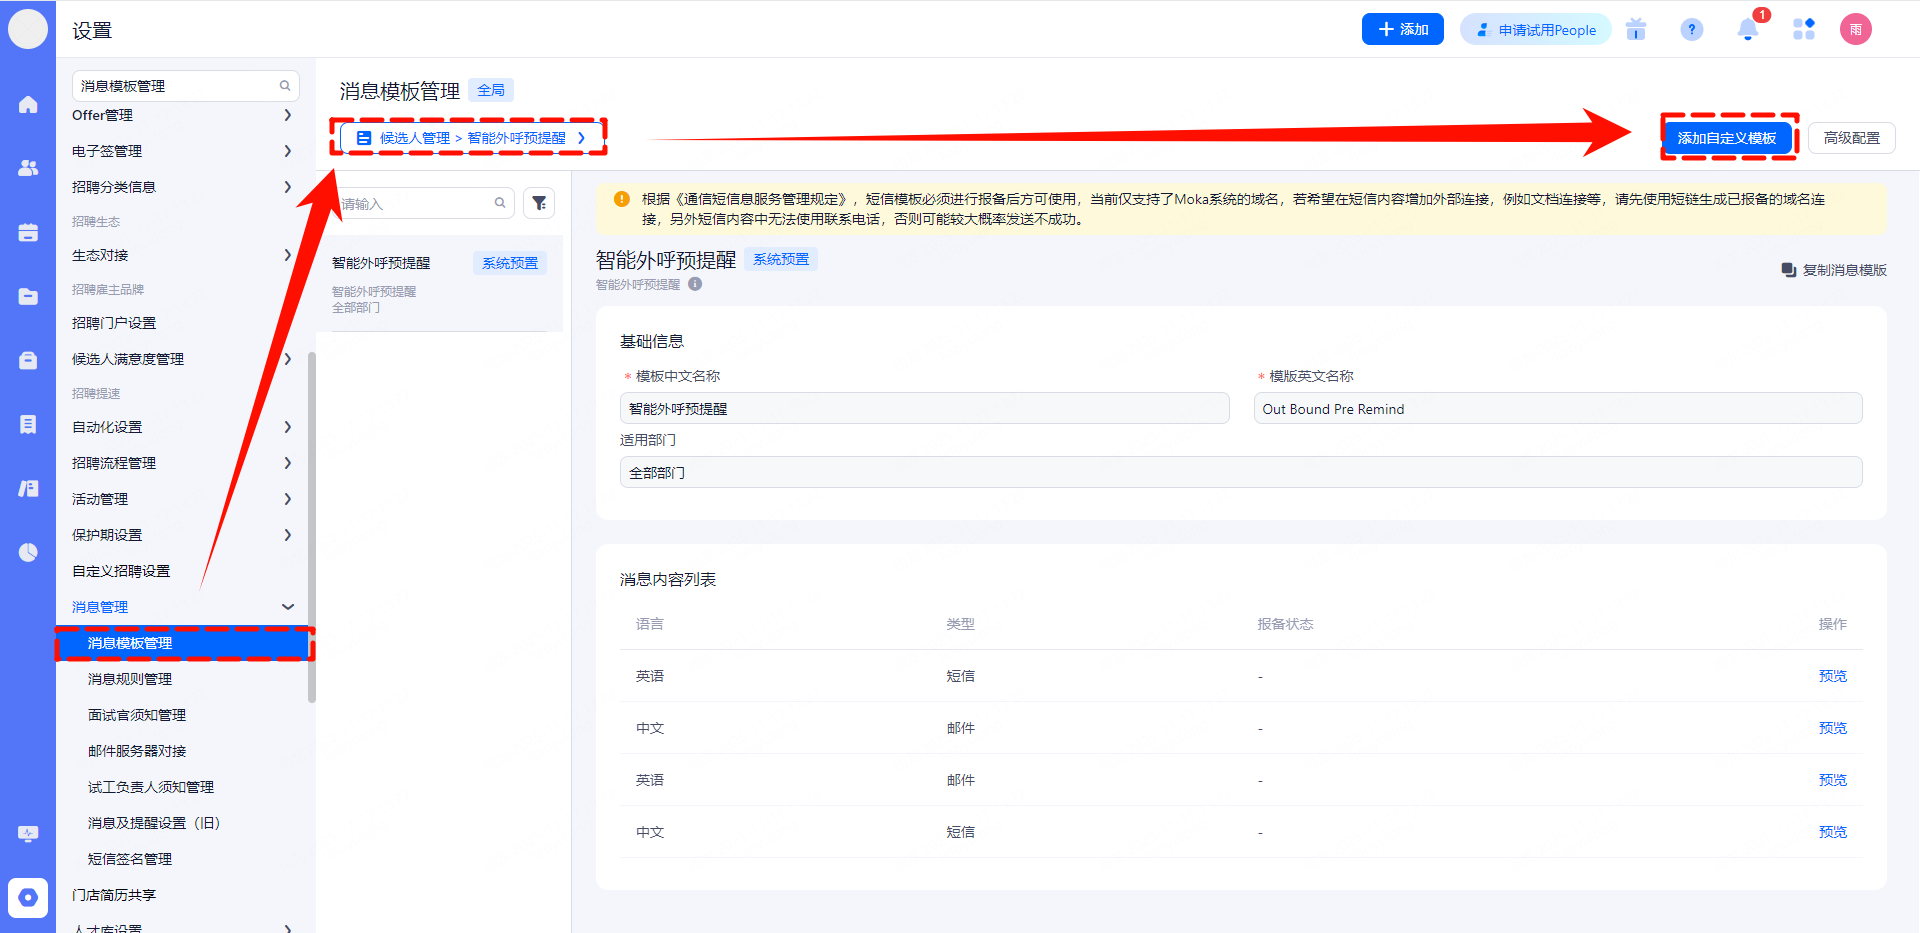Expand the 保护期设置 menu
Screen dimensions: 1920x933
pos(288,535)
